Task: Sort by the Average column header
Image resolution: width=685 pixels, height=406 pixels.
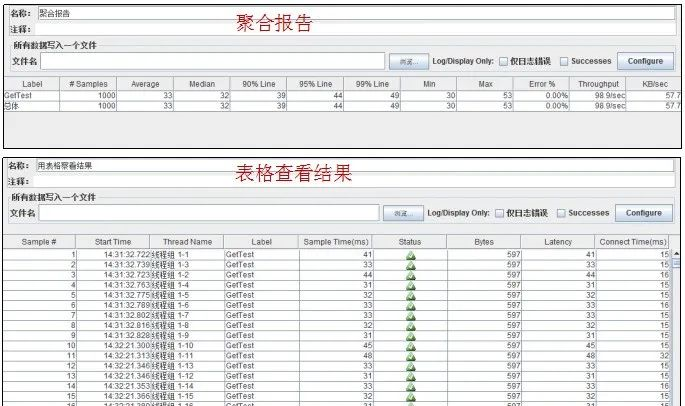Action: (x=145, y=84)
